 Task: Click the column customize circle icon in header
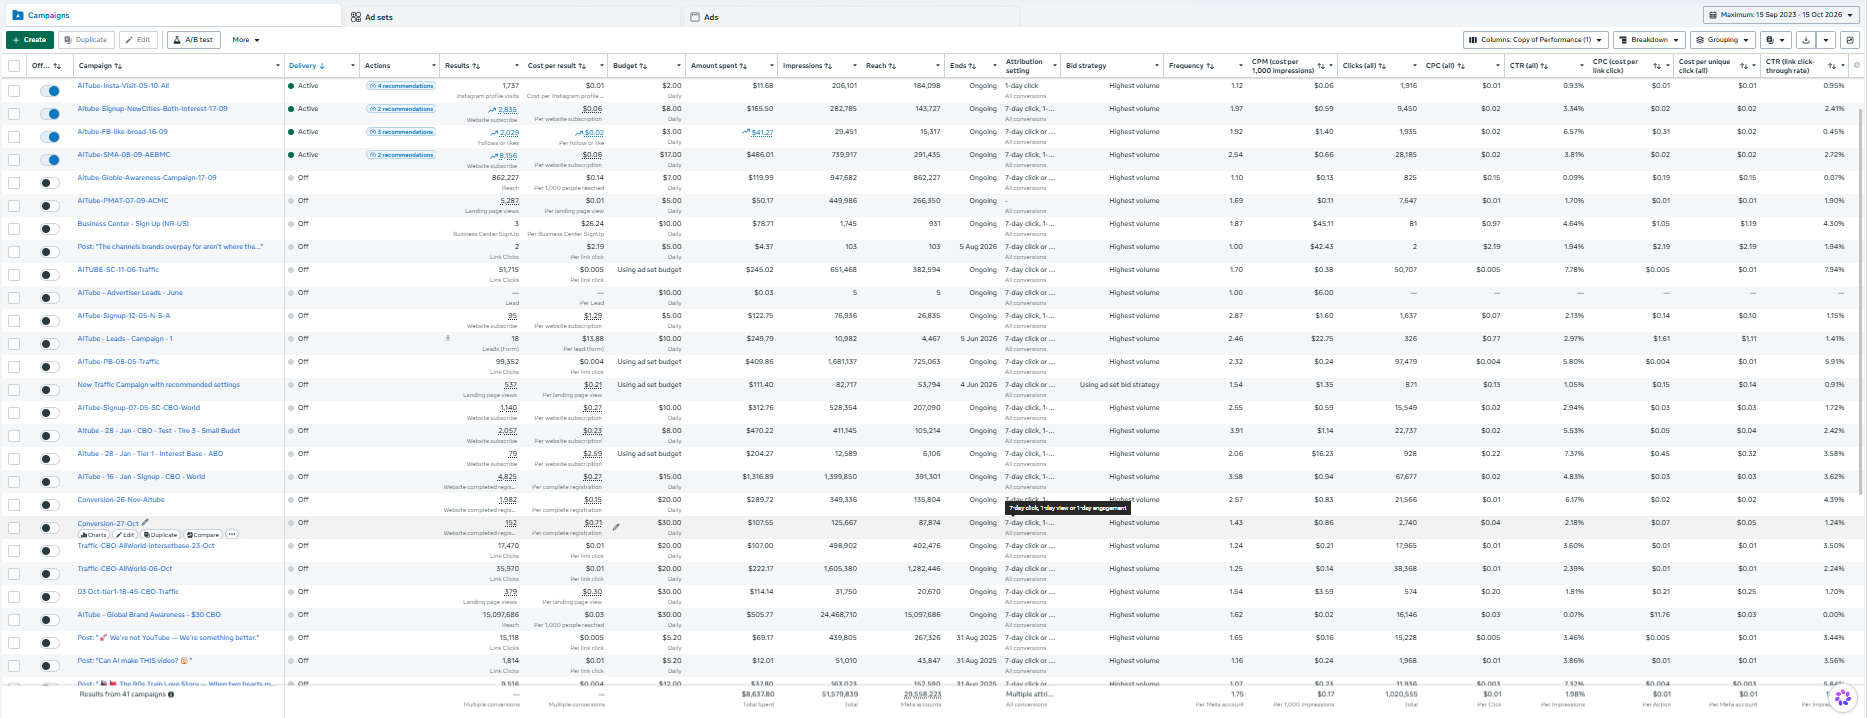pyautogui.click(x=1857, y=66)
